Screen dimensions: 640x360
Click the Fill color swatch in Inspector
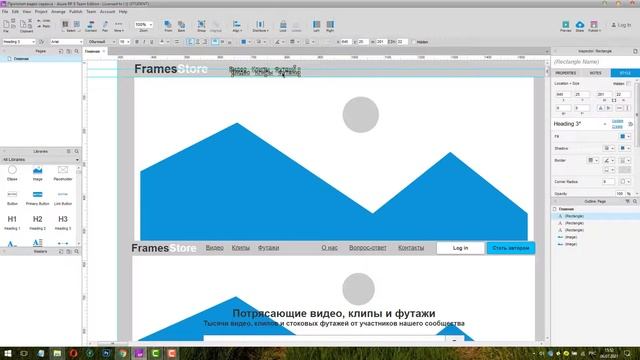(x=622, y=136)
